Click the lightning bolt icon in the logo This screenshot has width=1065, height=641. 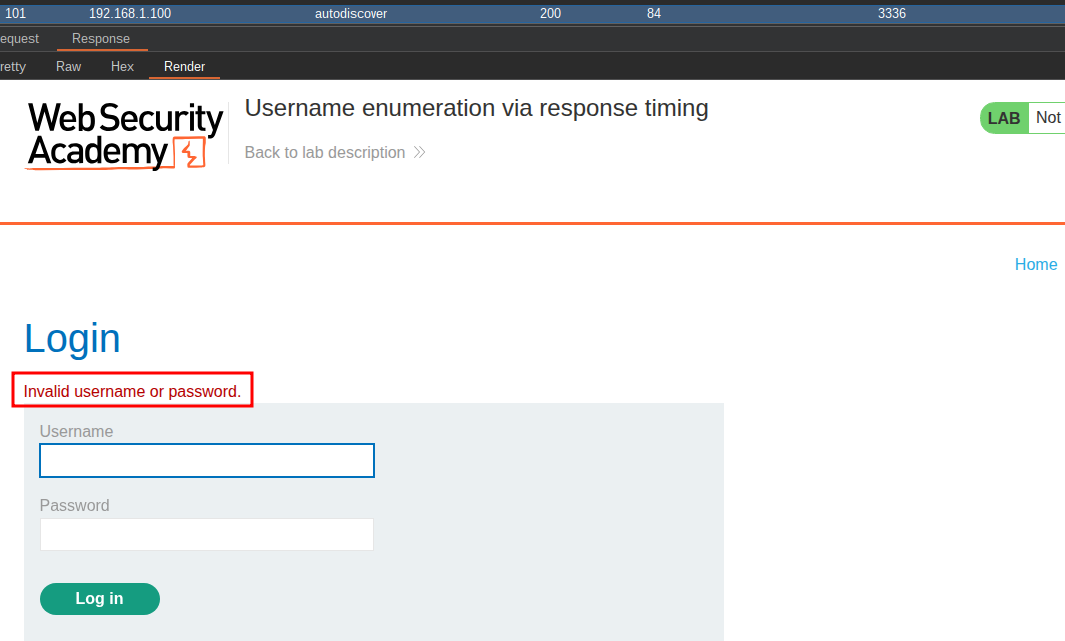[189, 154]
